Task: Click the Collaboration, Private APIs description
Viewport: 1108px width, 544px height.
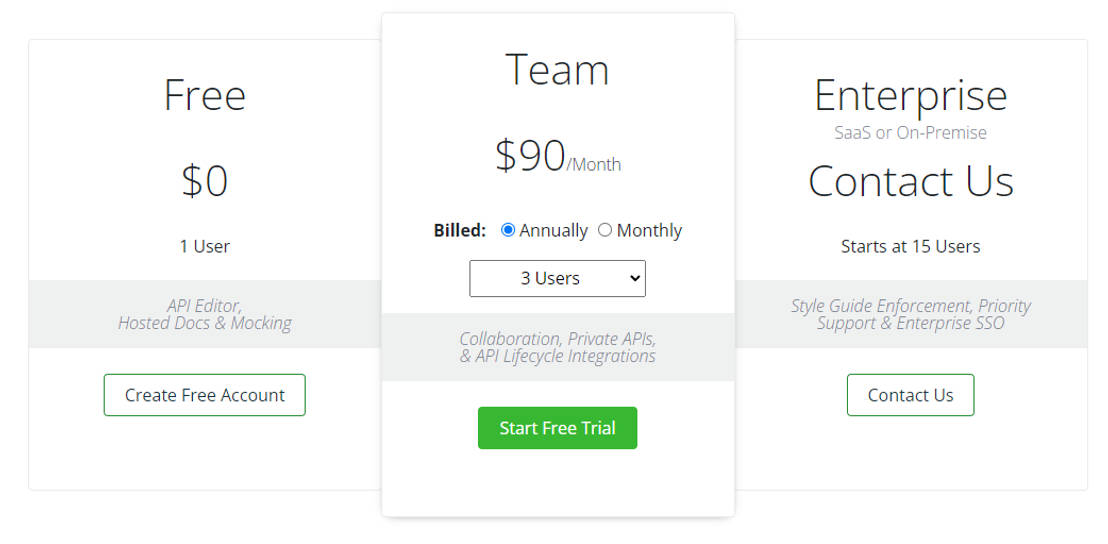Action: tap(557, 347)
